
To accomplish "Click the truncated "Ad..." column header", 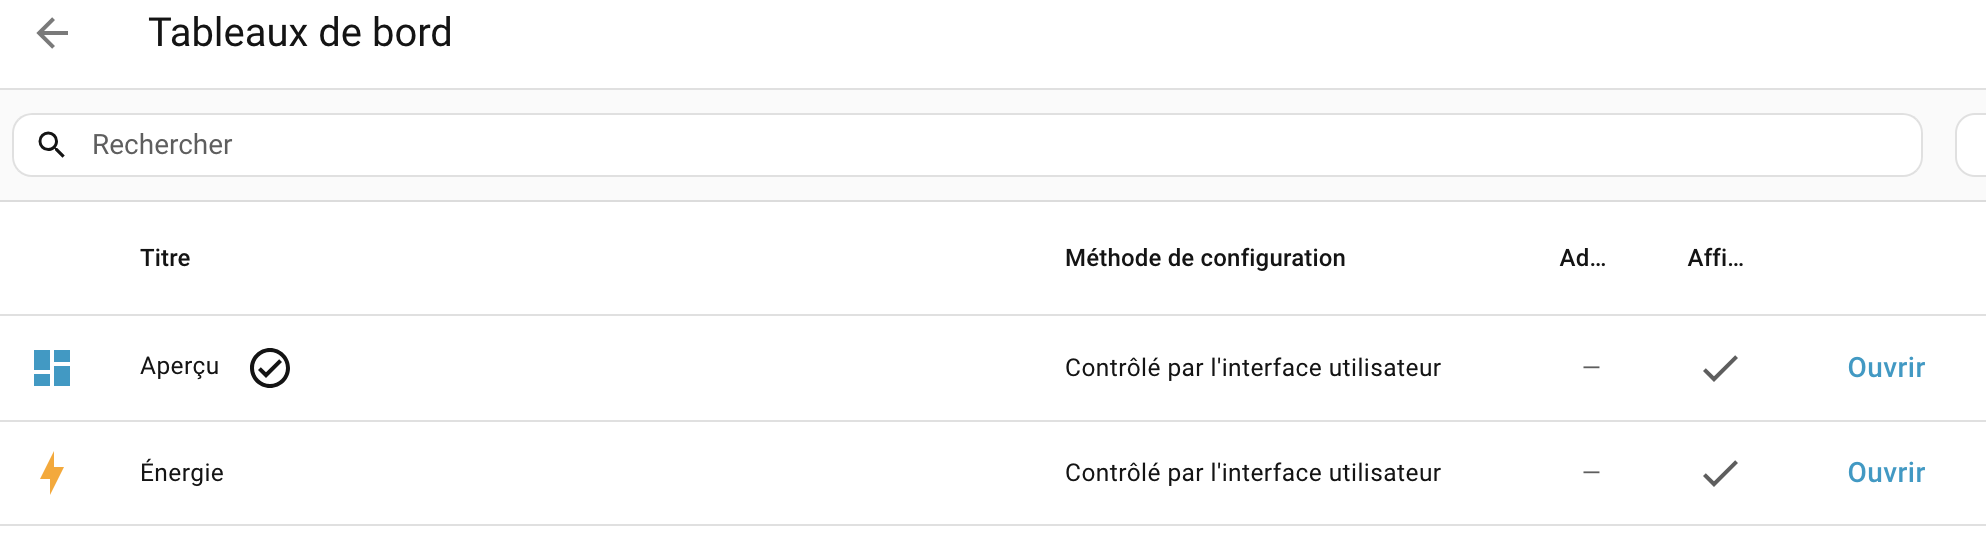I will (x=1582, y=258).
